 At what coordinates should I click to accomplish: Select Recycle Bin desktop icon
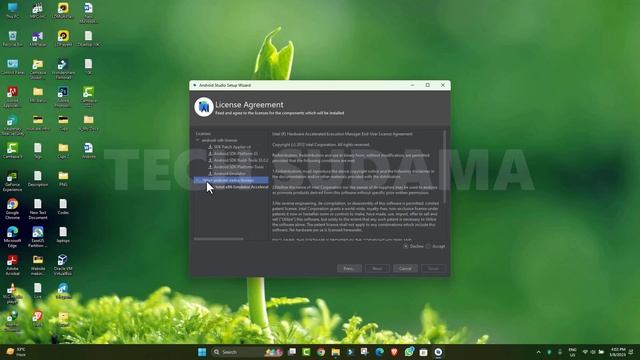coord(12,38)
